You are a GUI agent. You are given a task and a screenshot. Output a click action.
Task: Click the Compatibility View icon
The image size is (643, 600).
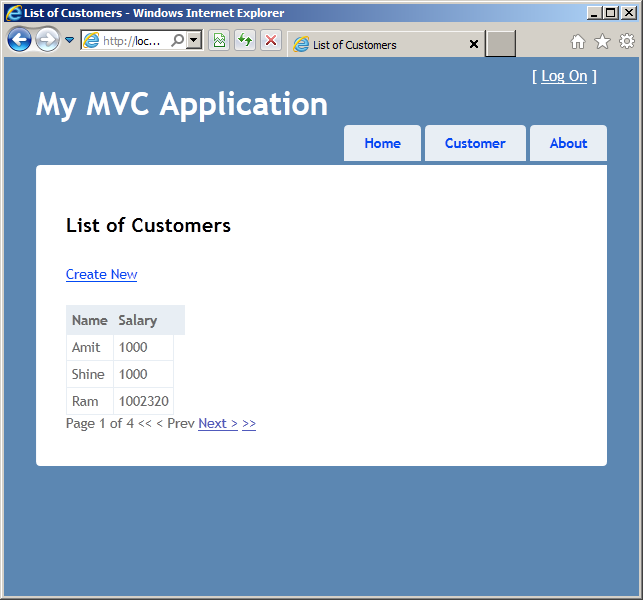pos(219,40)
